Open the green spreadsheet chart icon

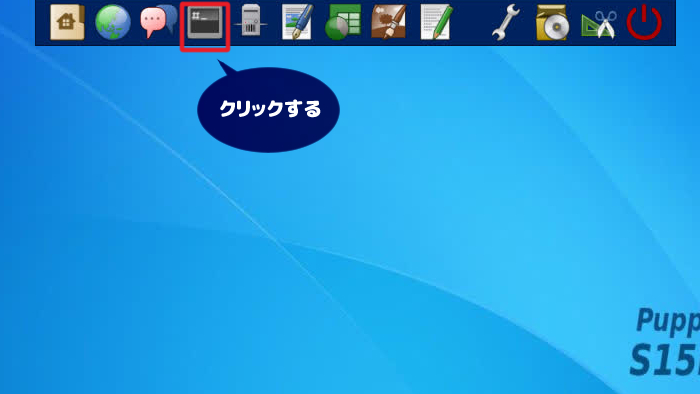[343, 22]
